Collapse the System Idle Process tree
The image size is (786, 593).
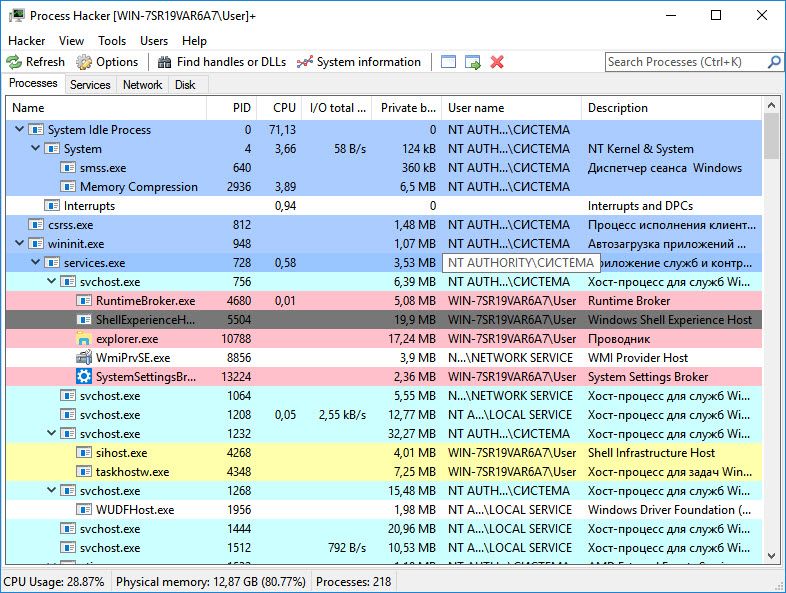tap(19, 129)
